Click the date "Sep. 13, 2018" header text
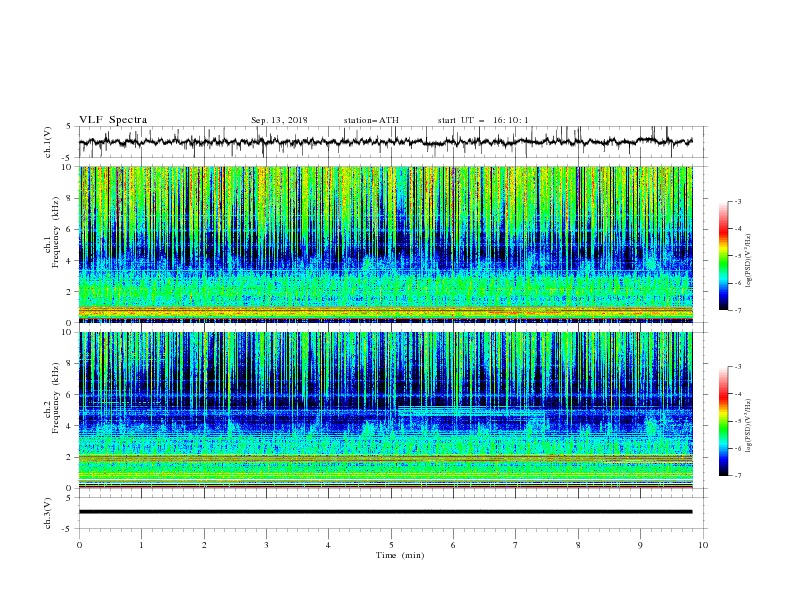Viewport: 792px width, 612px height. [x=279, y=120]
